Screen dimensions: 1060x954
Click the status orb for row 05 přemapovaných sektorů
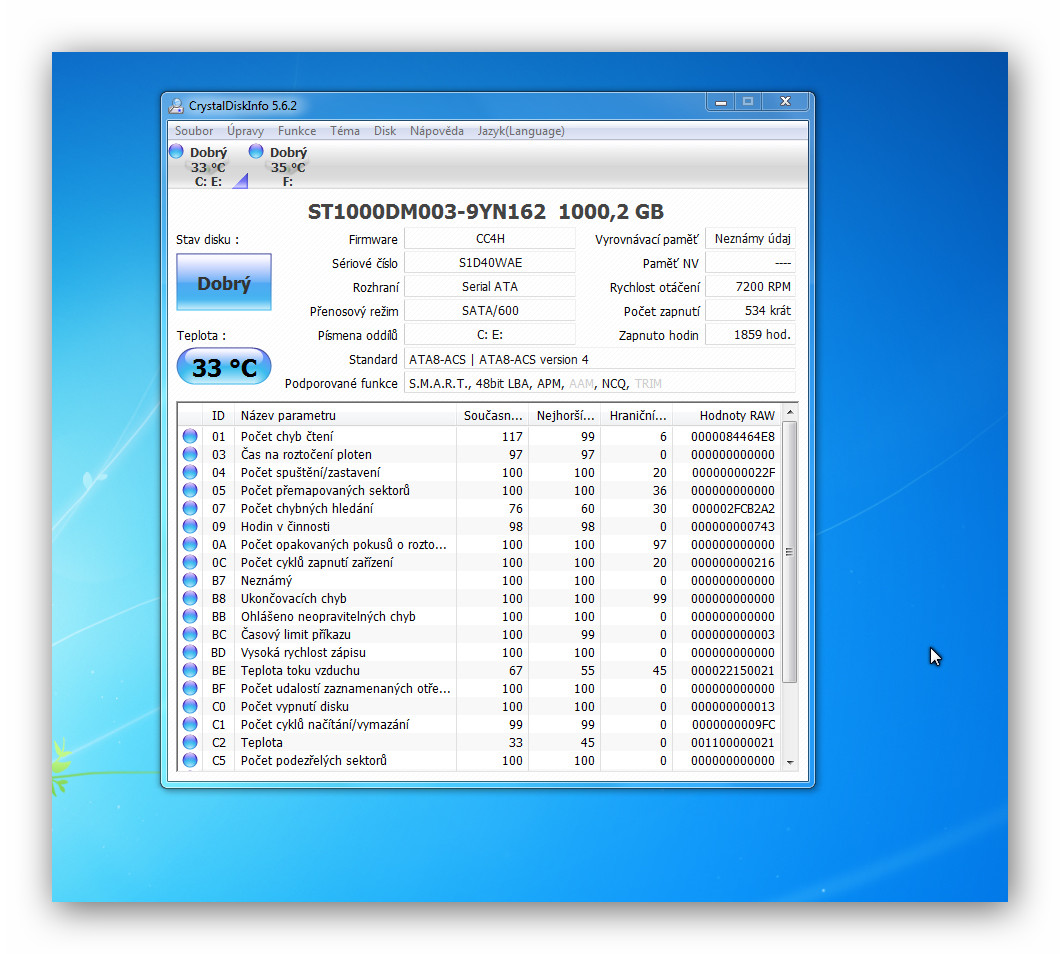point(190,490)
